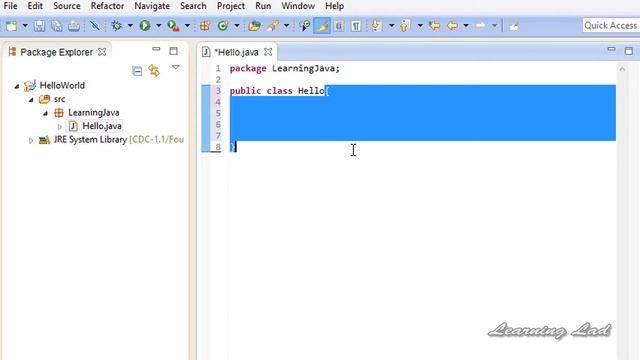The image size is (640, 360).
Task: Navigate Back with the yellow left arrow
Action: click(452, 26)
